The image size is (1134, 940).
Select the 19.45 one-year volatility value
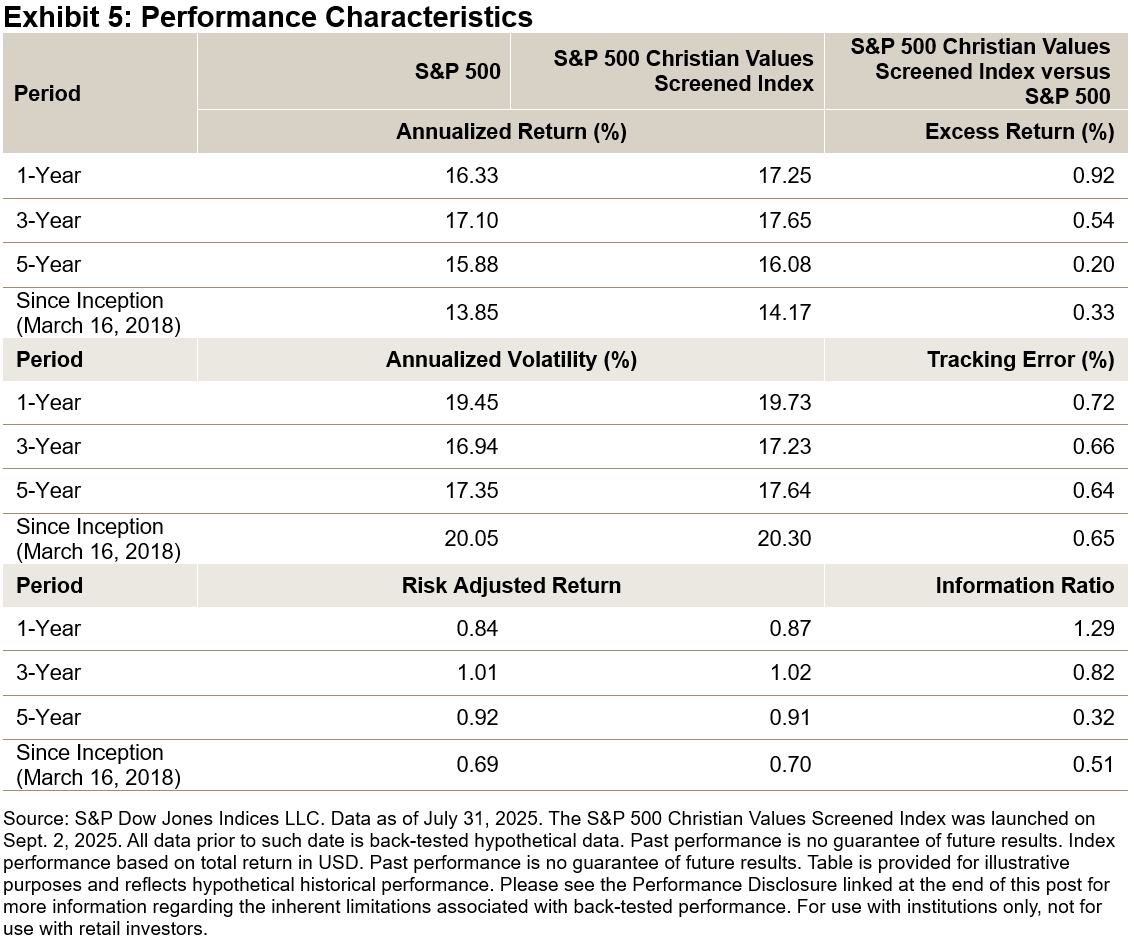(x=472, y=403)
